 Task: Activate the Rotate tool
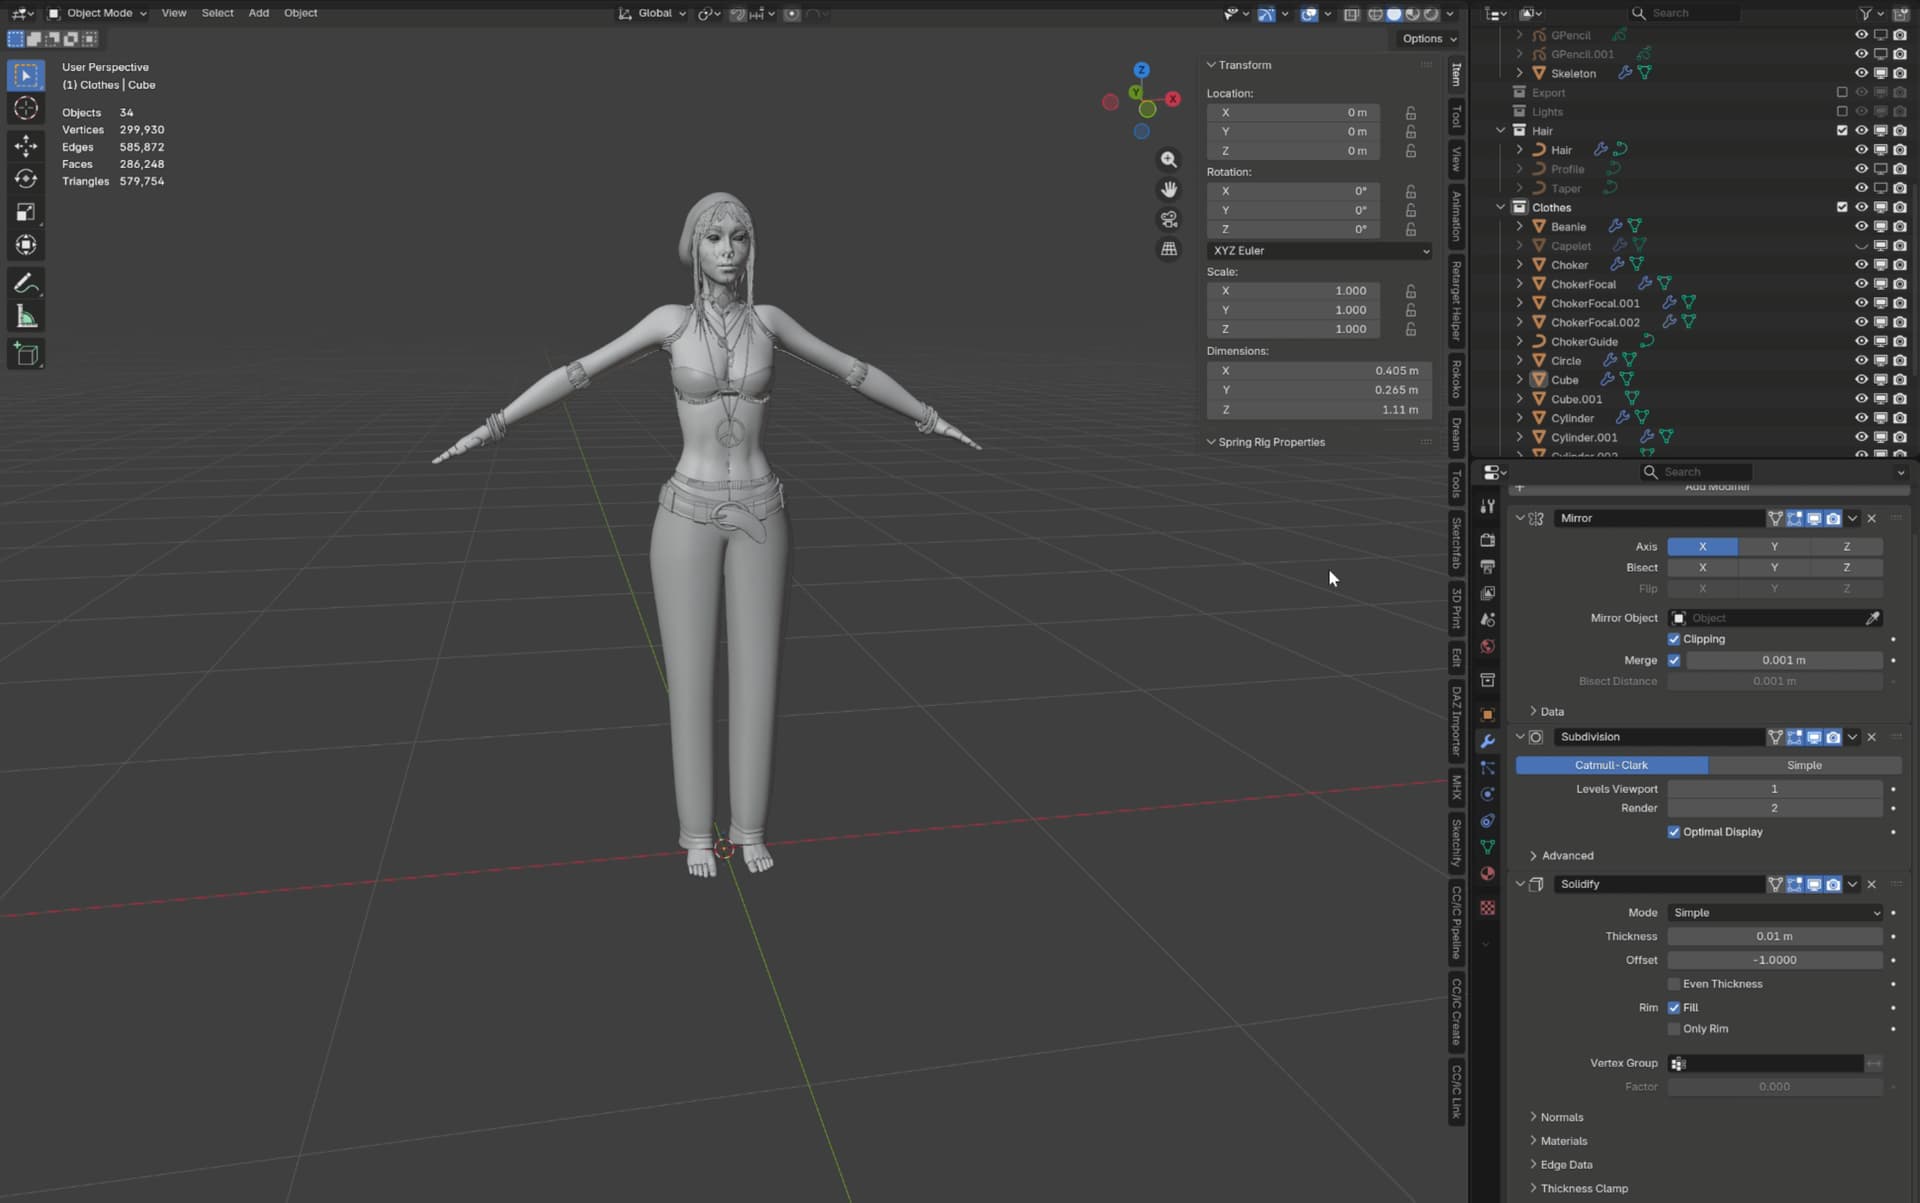pyautogui.click(x=26, y=179)
